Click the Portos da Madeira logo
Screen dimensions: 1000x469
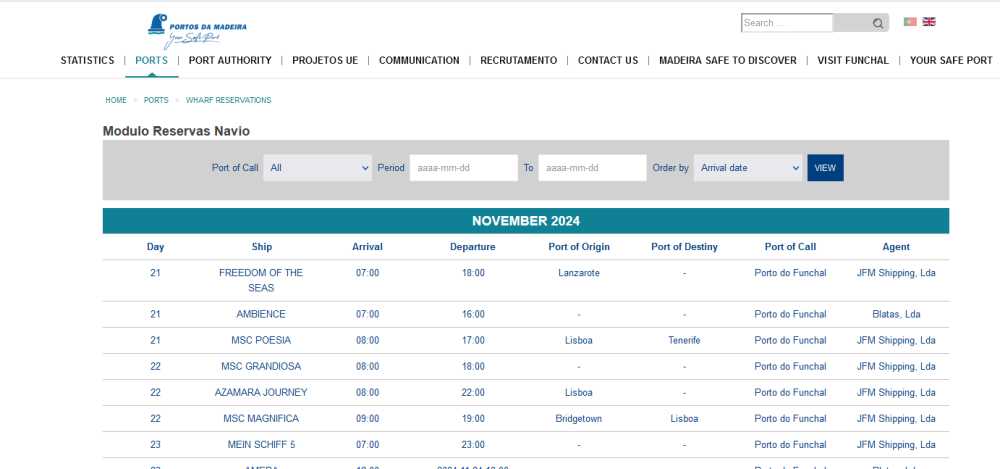[197, 31]
